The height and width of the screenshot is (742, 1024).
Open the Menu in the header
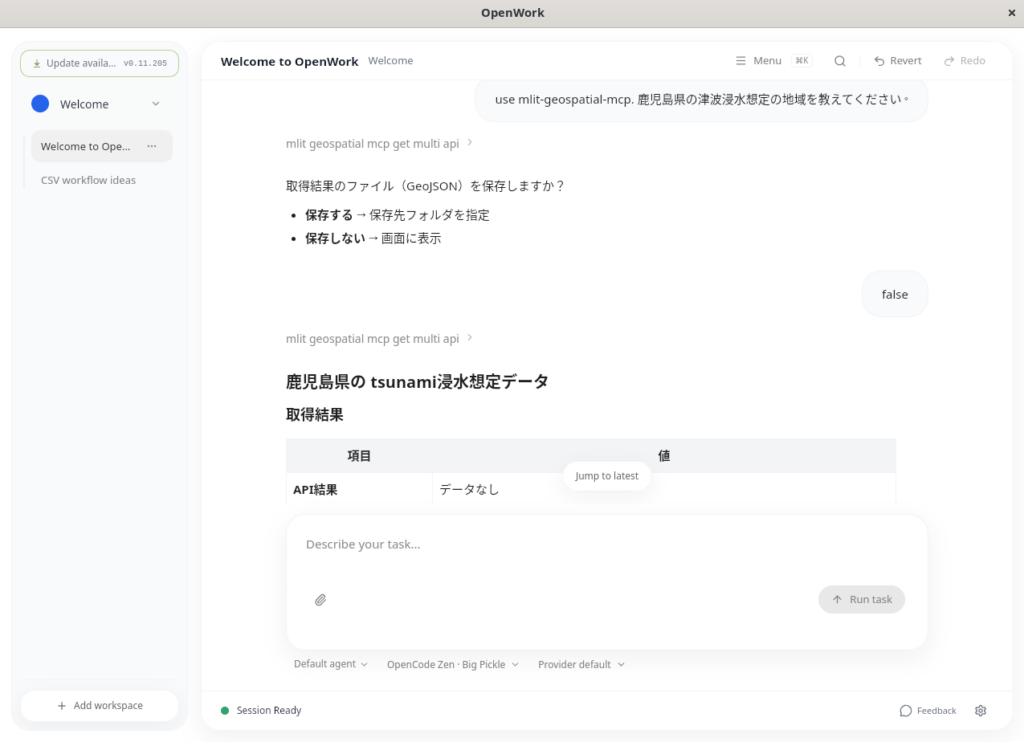point(758,61)
